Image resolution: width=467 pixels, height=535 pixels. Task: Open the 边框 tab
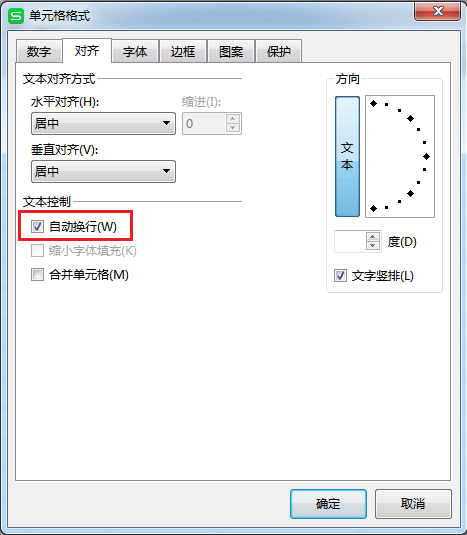click(x=183, y=51)
